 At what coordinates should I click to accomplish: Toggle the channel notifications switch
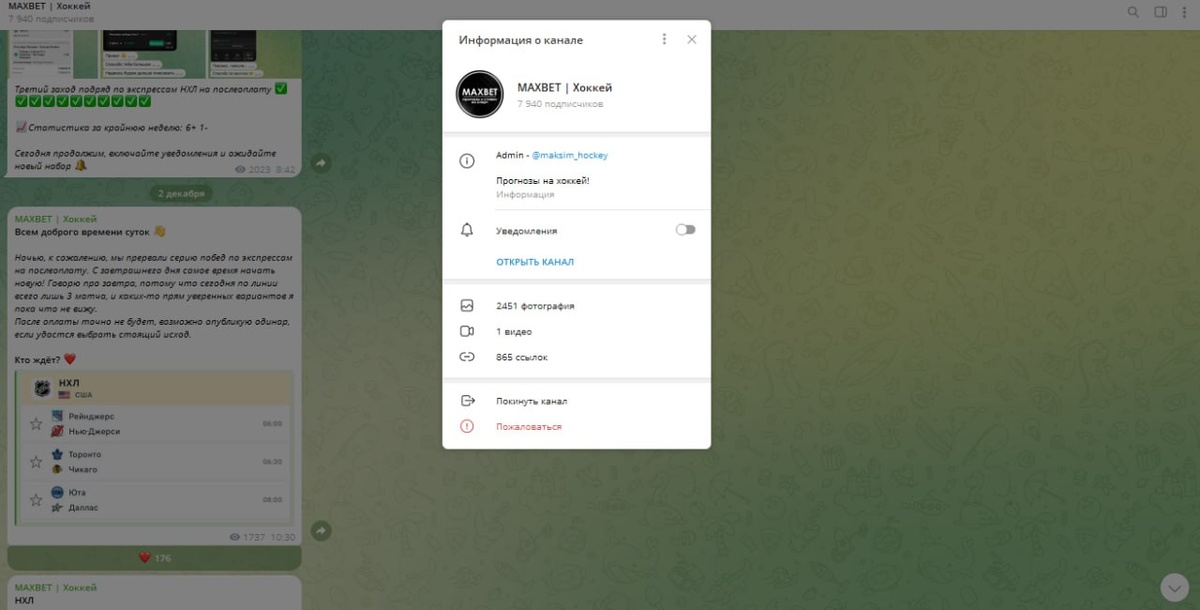tap(685, 230)
